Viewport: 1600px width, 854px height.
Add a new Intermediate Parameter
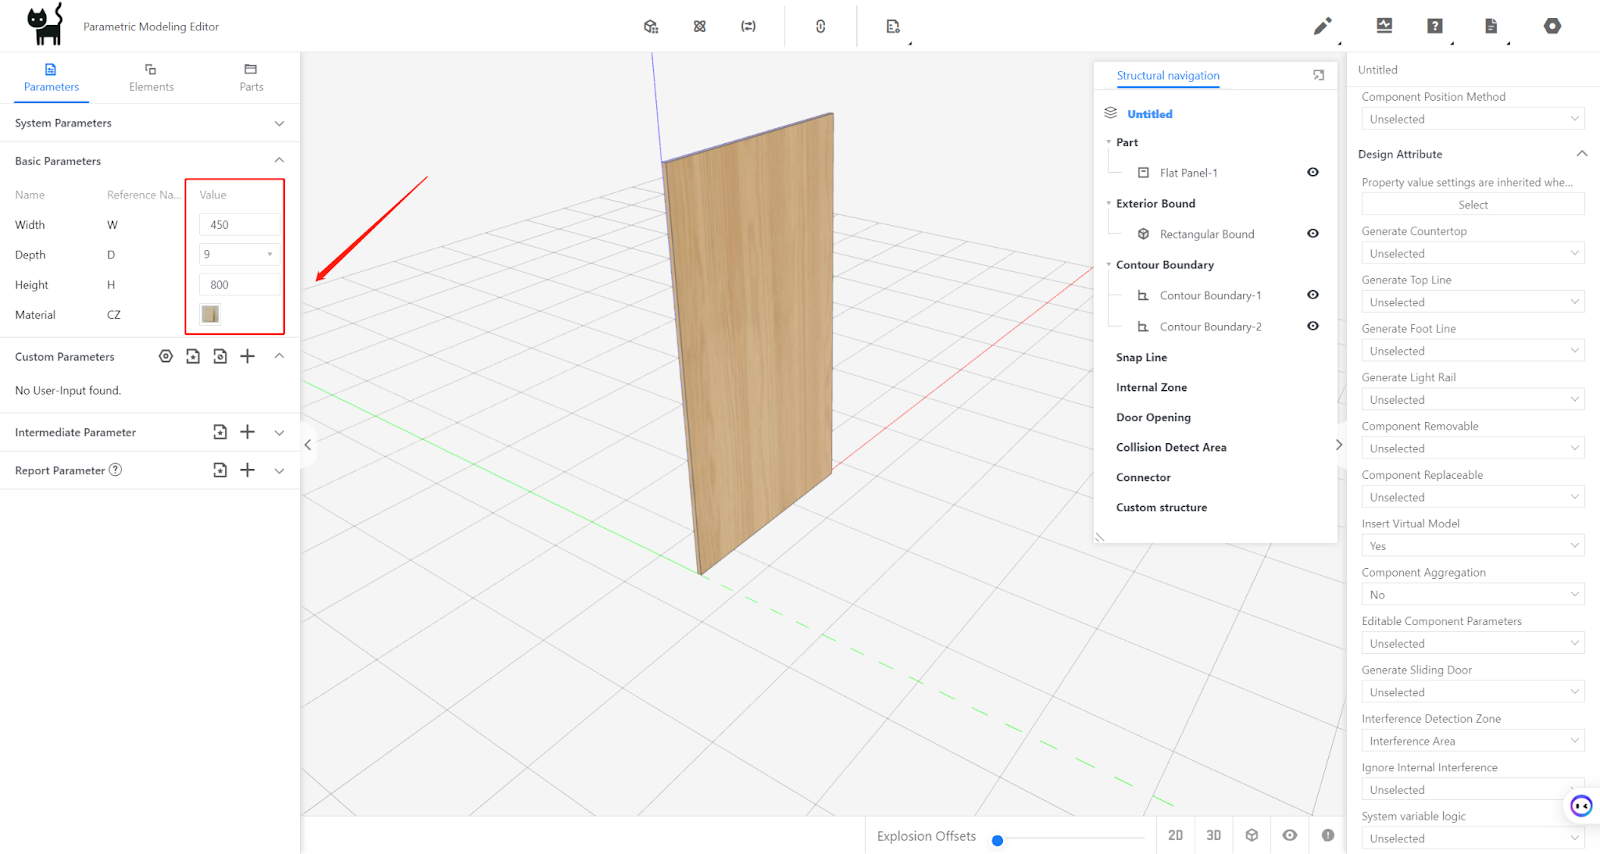click(x=248, y=432)
